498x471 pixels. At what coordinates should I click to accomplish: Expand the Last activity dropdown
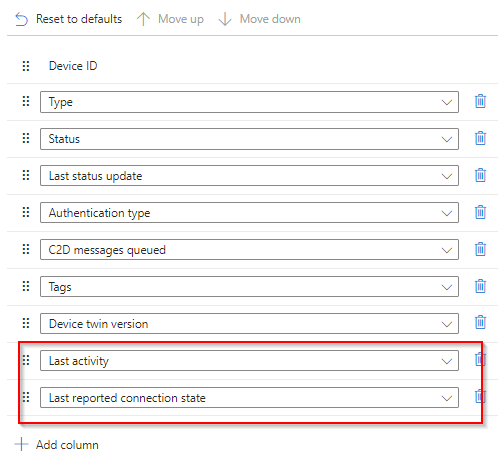[249, 361]
